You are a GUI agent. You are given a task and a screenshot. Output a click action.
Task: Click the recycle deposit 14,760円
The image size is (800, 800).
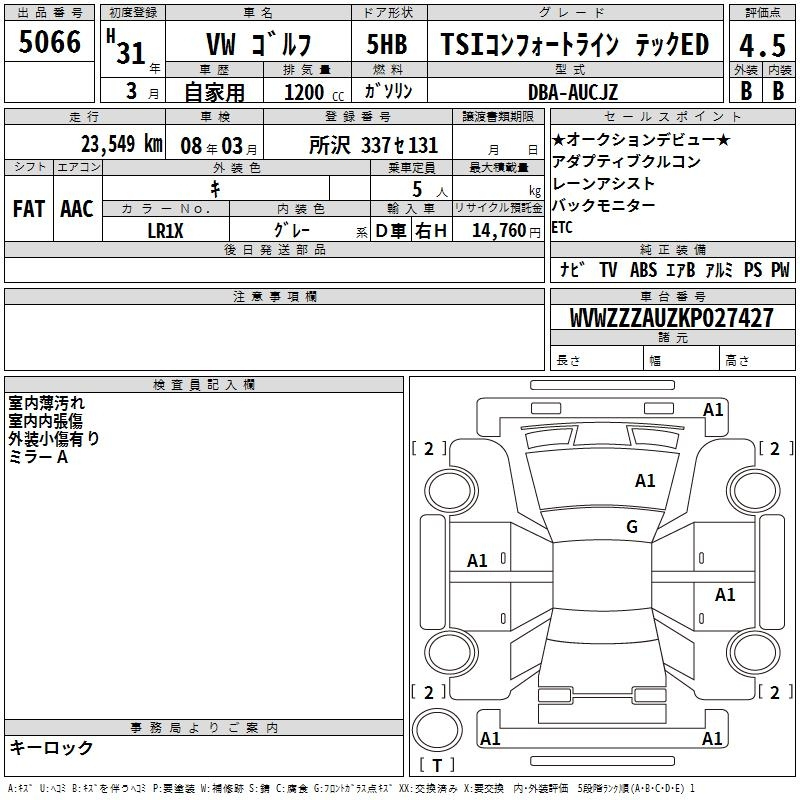click(506, 231)
